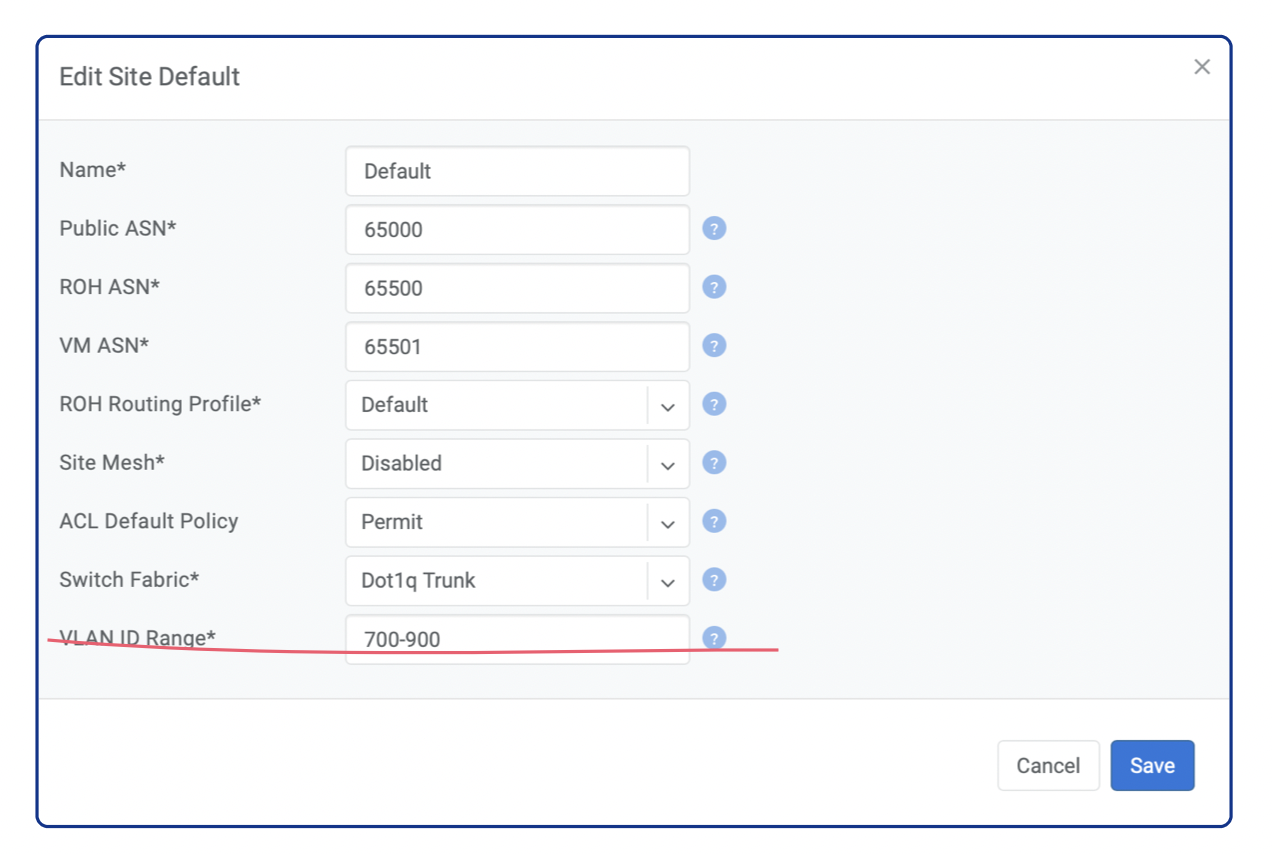Focus the ROH ASN 65500 input
This screenshot has height=854, width=1272.
pyautogui.click(x=516, y=288)
